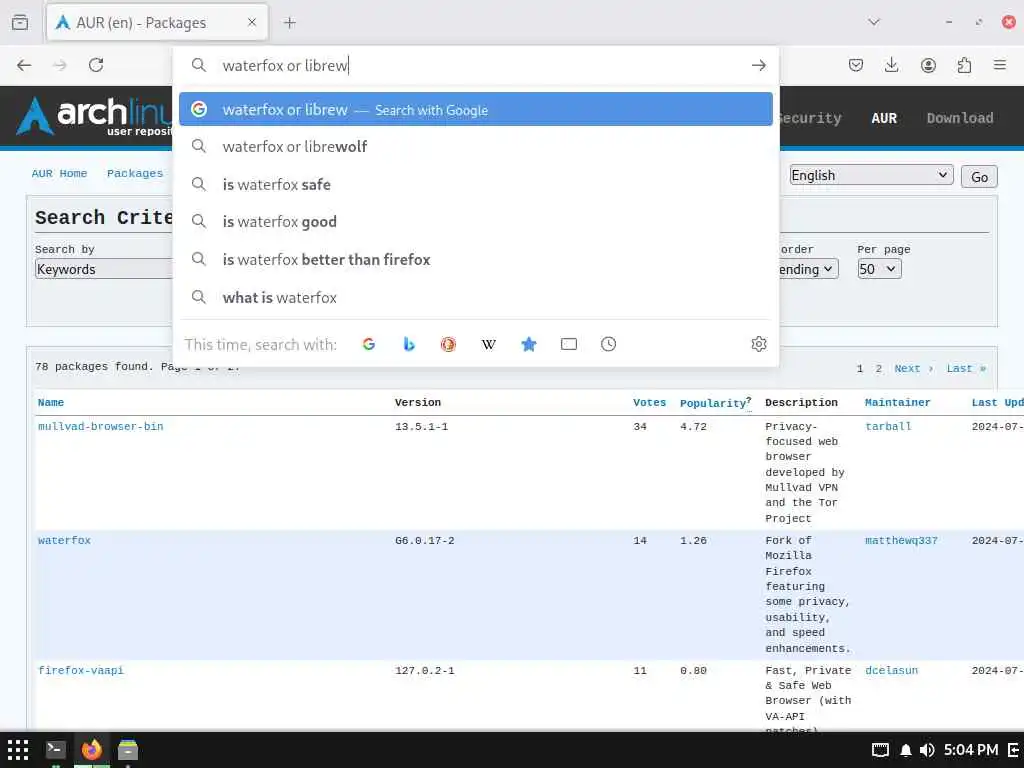Sort by the Votes column header
The height and width of the screenshot is (768, 1024).
tap(649, 402)
